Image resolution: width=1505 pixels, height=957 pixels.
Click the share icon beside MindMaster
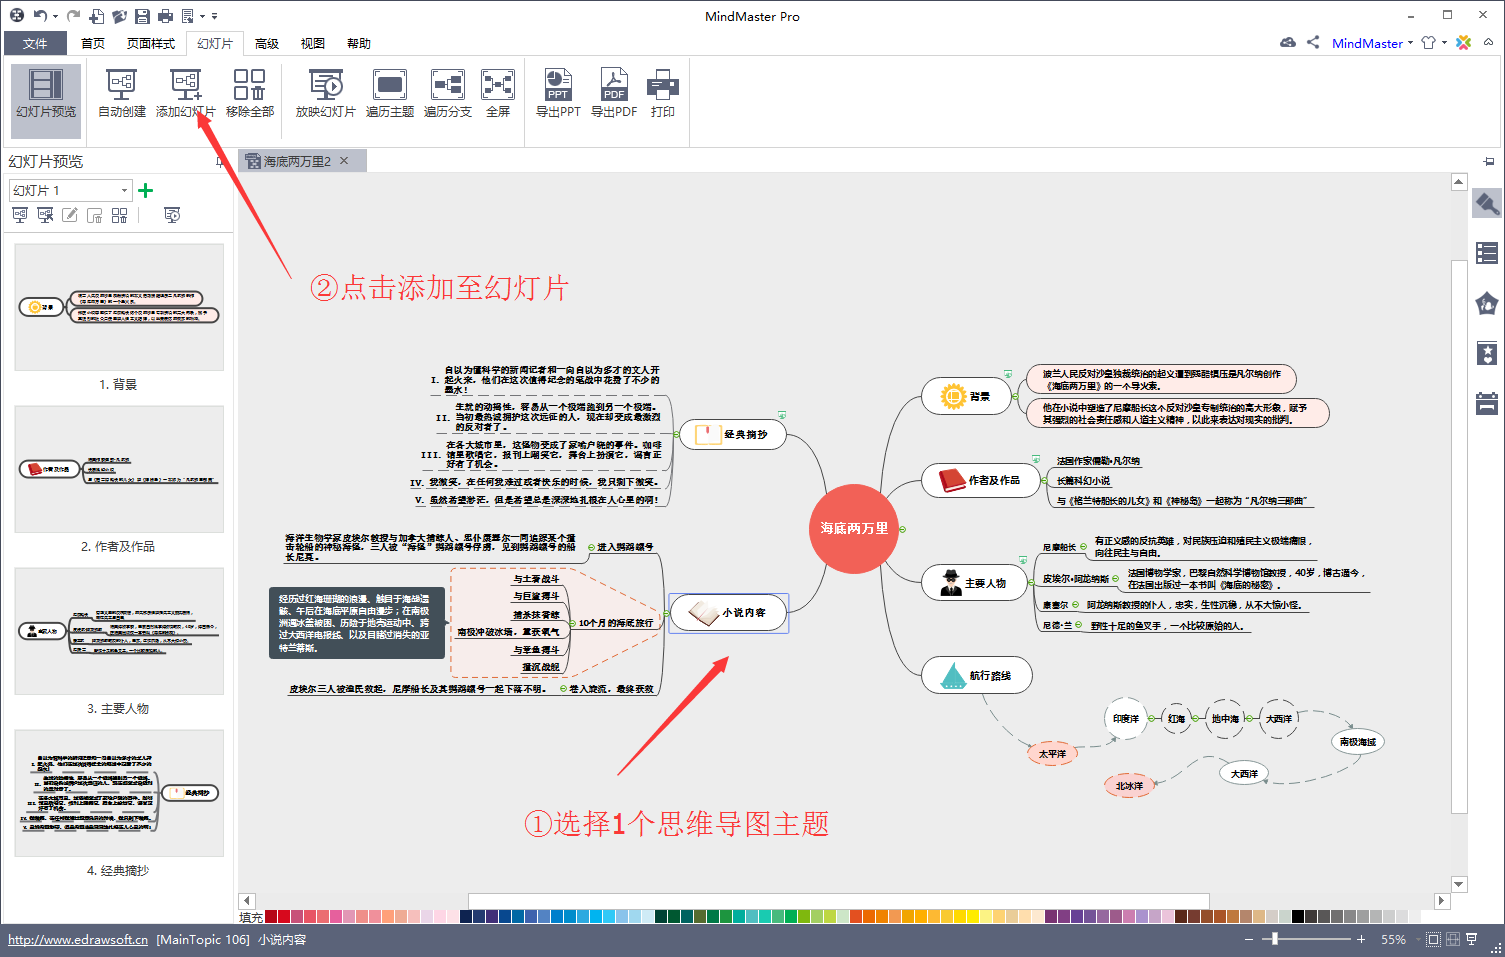click(x=1313, y=42)
